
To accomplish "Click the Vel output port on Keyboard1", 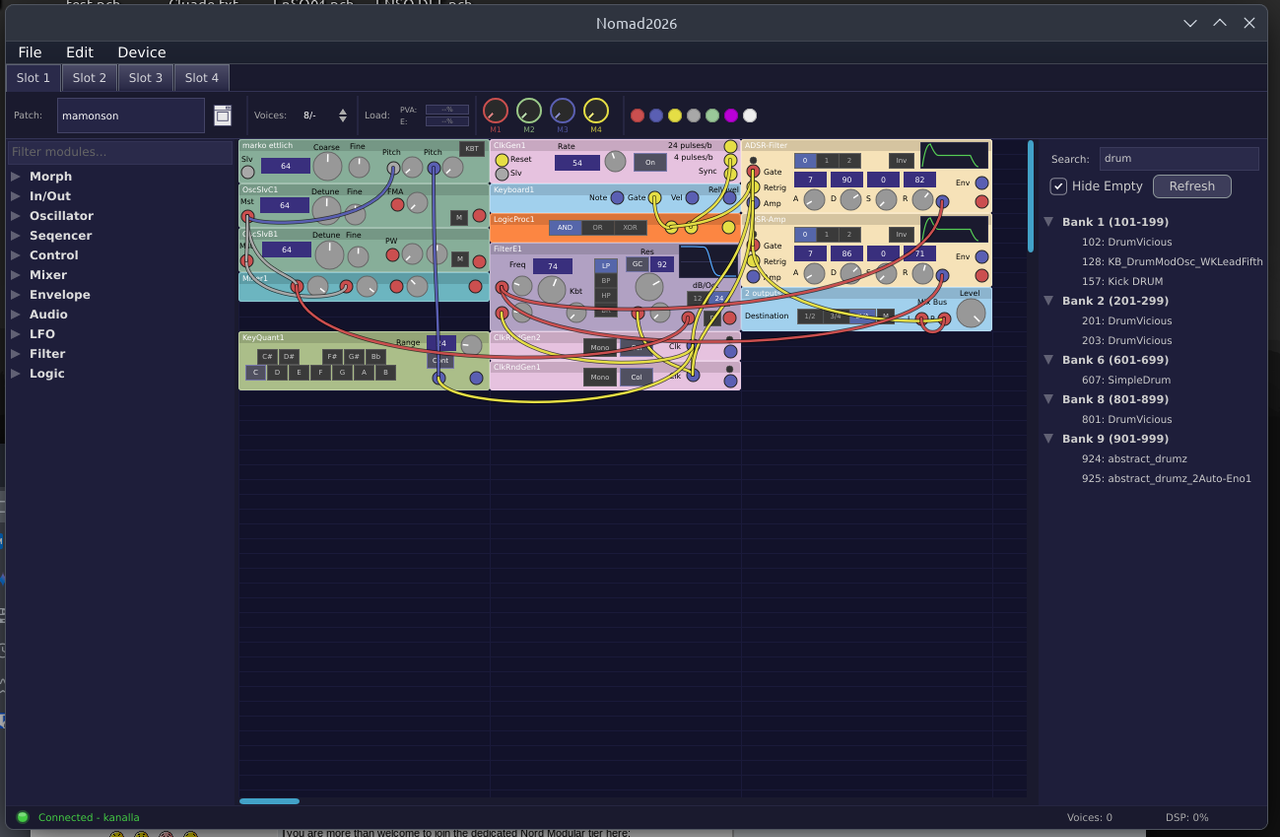I will 690,198.
